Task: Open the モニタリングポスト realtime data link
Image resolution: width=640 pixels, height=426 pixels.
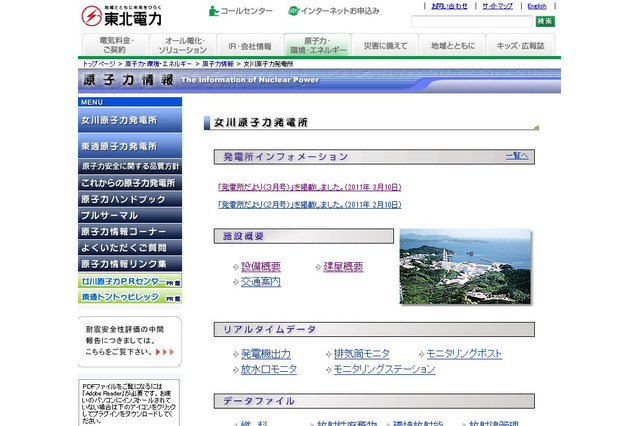Action: [x=464, y=354]
